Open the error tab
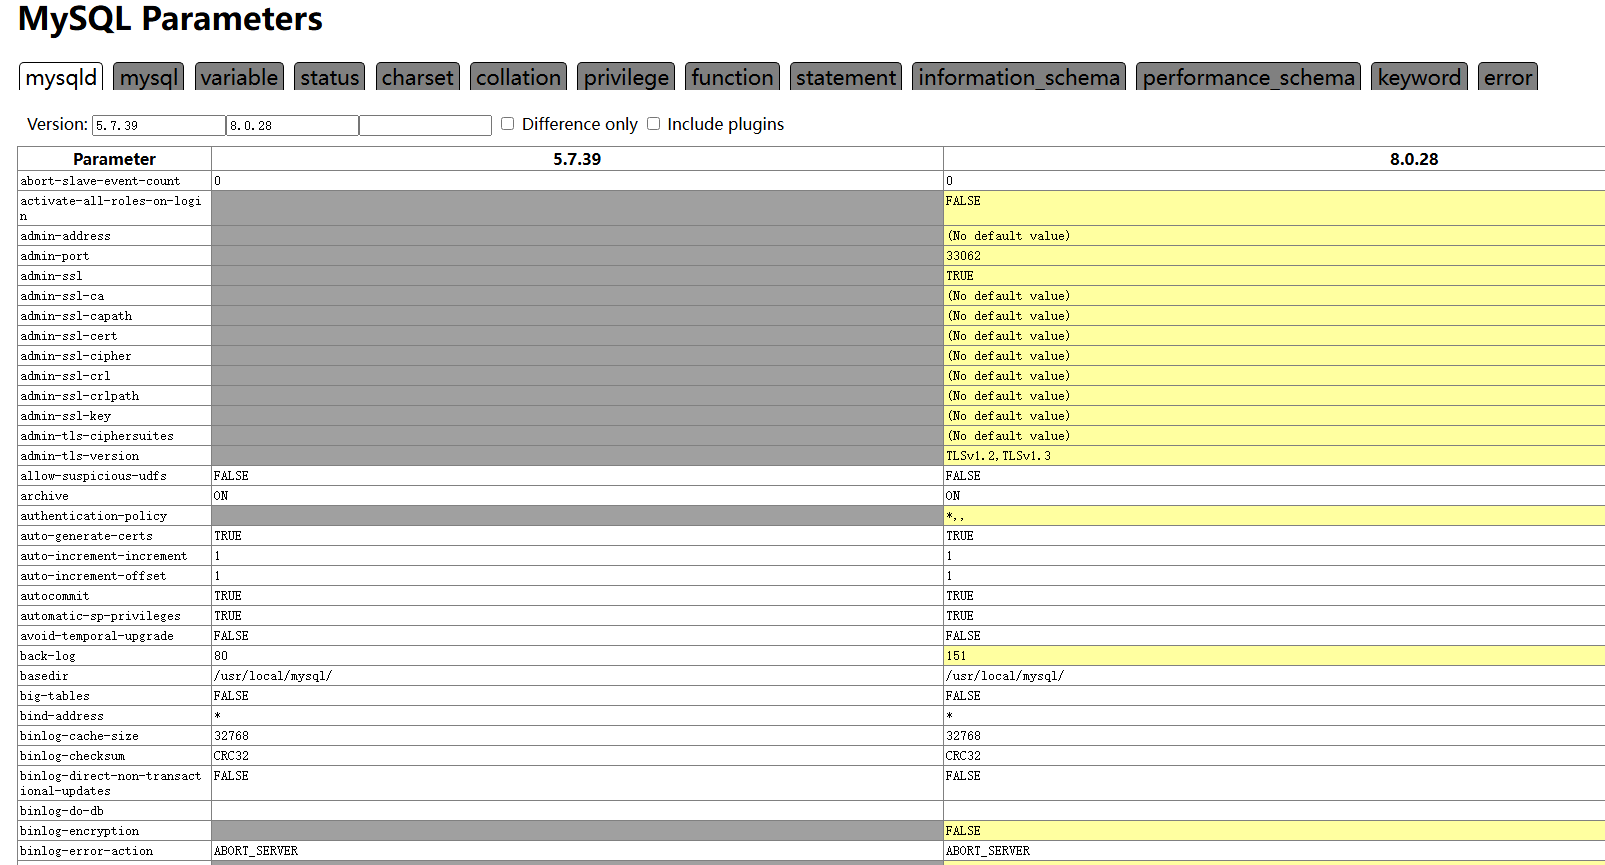Image resolution: width=1605 pixels, height=865 pixels. [x=1508, y=77]
